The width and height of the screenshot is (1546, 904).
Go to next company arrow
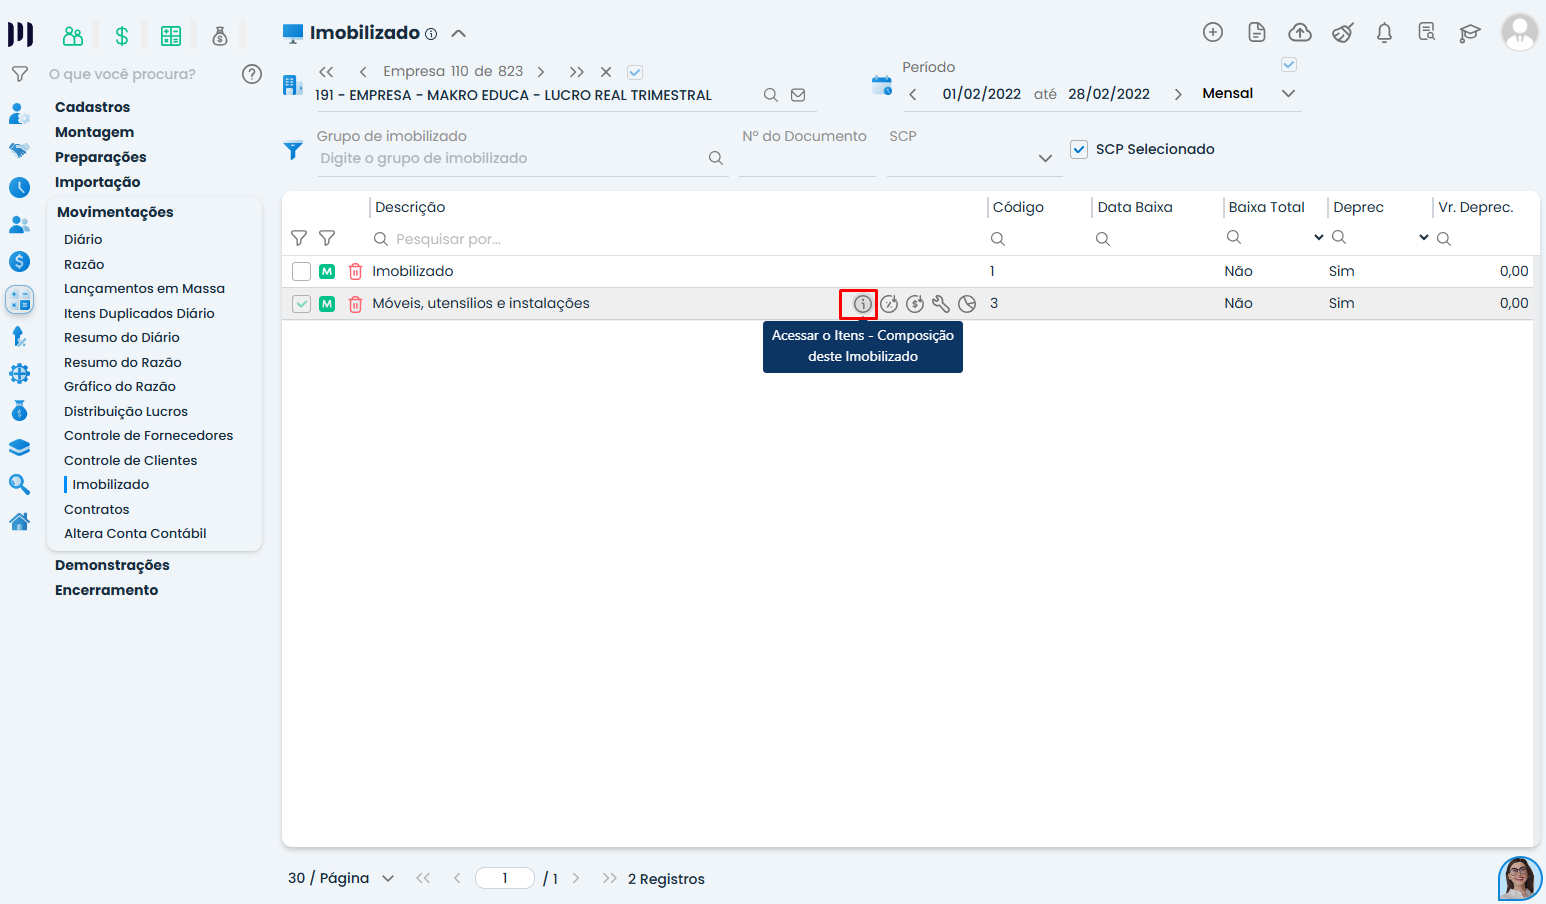[x=541, y=72]
